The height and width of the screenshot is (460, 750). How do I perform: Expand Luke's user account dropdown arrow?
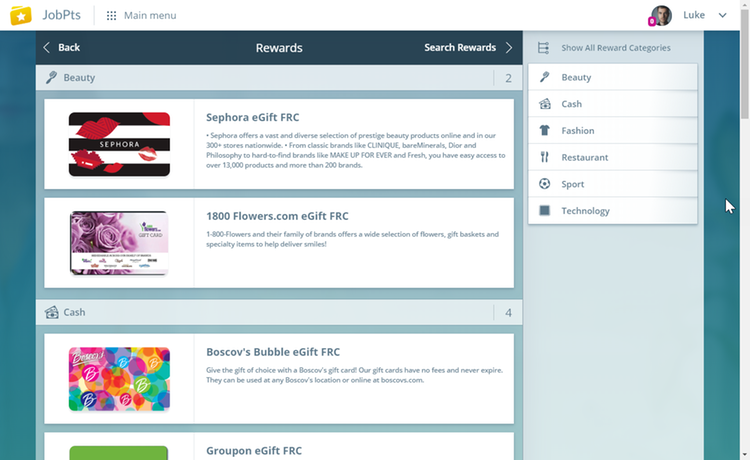pos(722,15)
